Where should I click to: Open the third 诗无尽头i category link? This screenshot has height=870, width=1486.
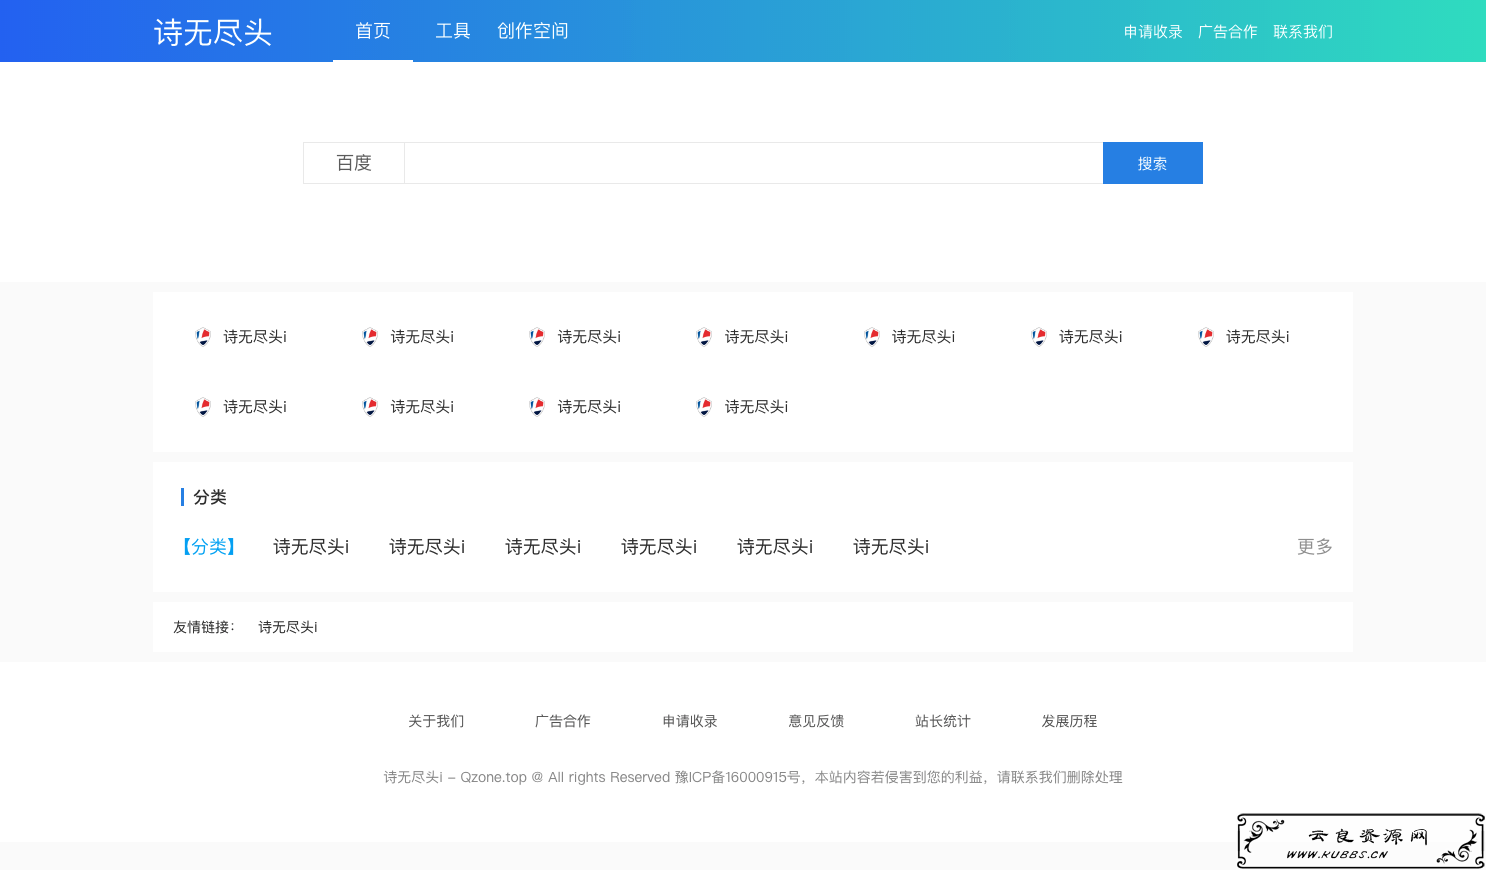coord(543,547)
